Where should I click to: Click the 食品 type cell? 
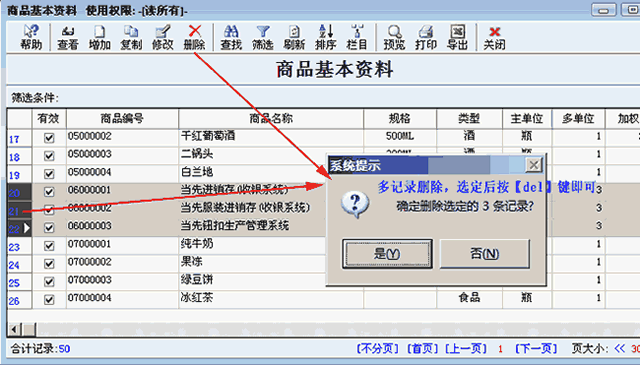tap(469, 298)
